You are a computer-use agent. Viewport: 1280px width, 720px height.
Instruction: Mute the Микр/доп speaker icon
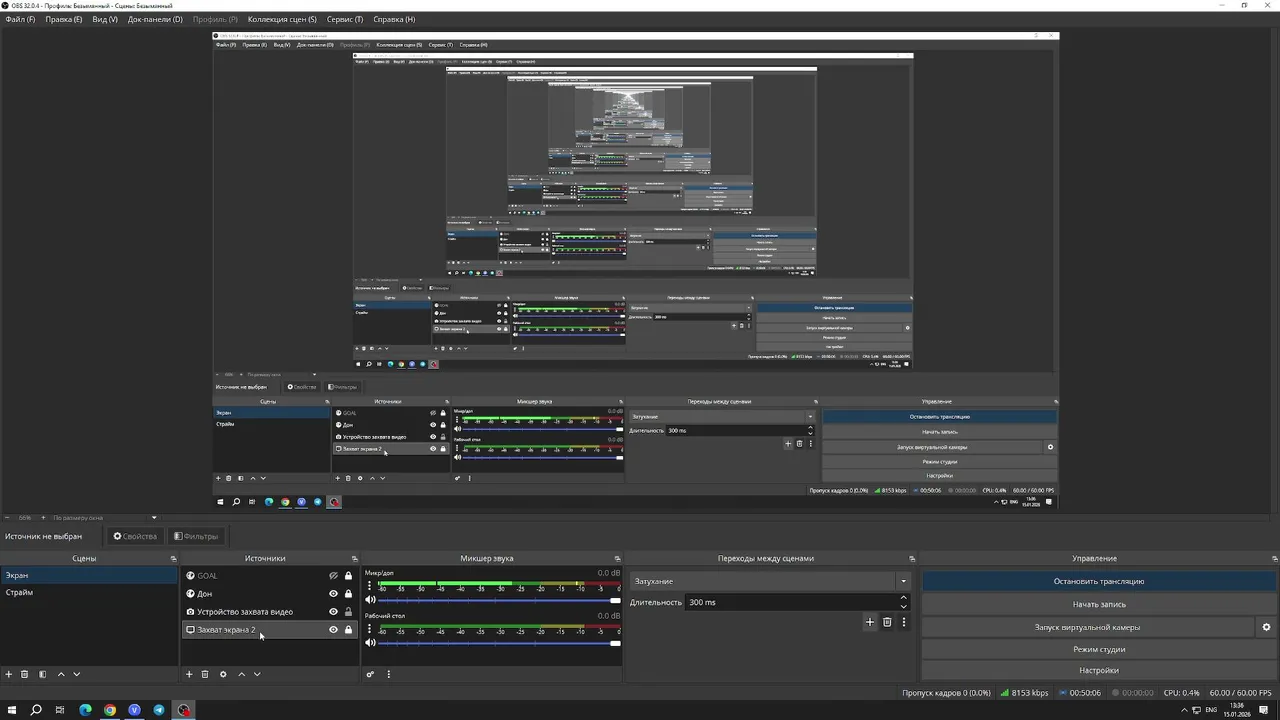tap(370, 600)
